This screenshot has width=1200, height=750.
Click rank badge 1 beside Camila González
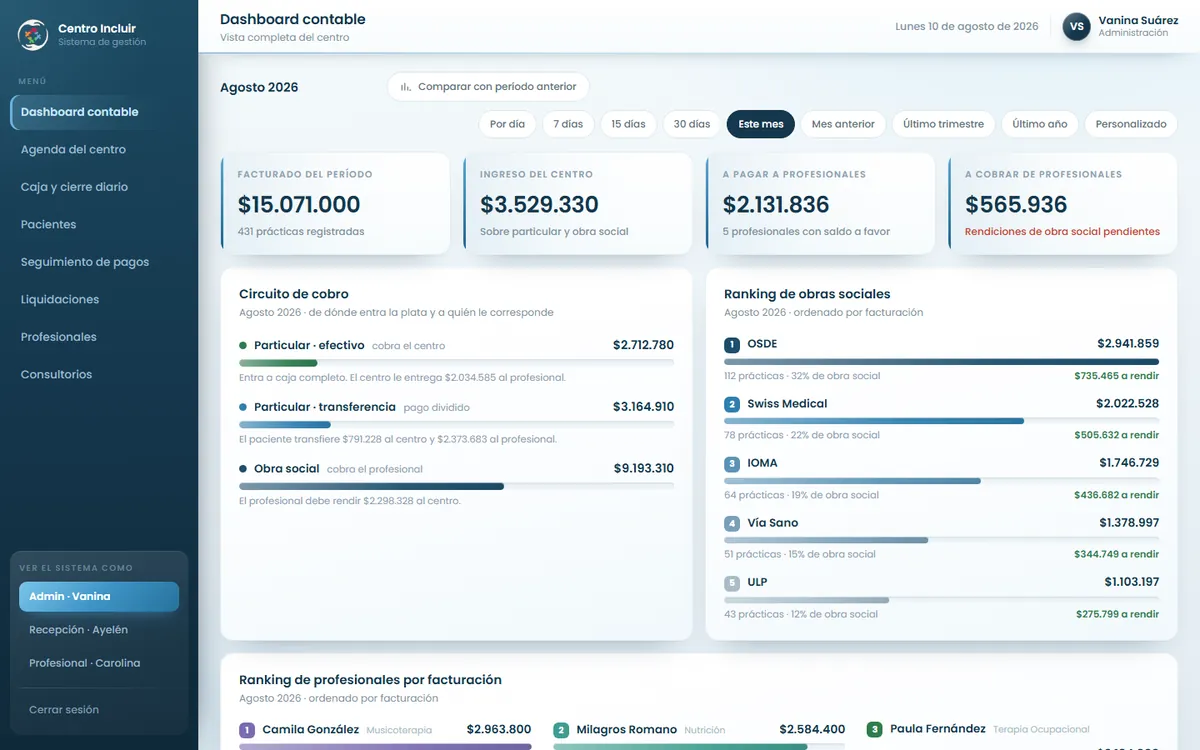point(247,731)
